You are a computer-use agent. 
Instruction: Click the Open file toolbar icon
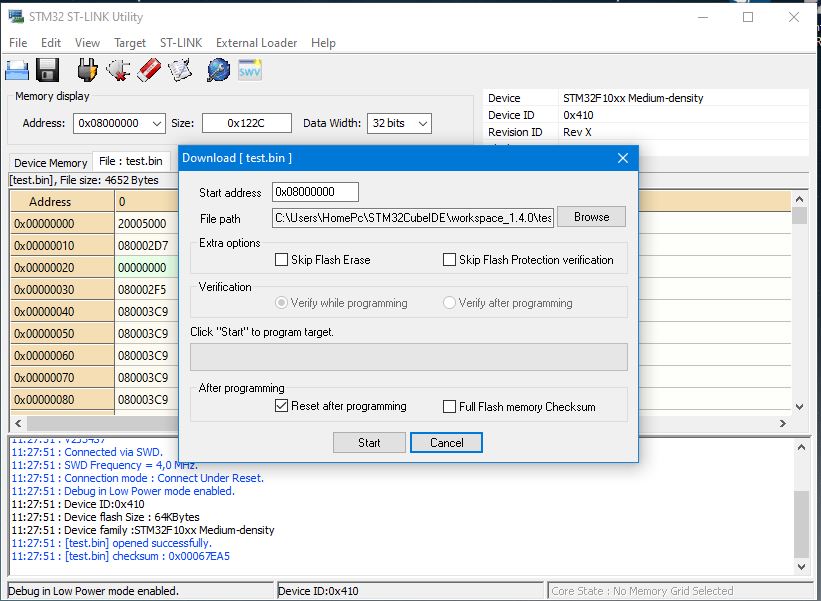tap(17, 70)
